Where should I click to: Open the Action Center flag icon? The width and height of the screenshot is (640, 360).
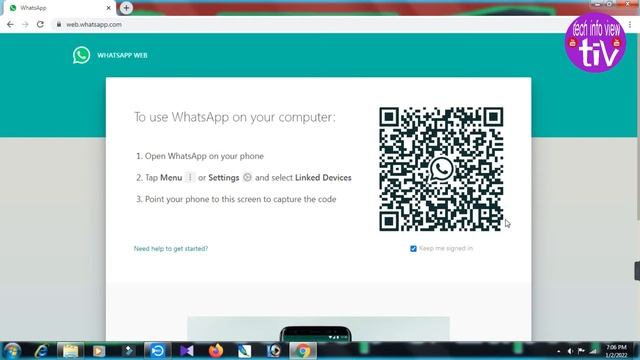tap(581, 351)
